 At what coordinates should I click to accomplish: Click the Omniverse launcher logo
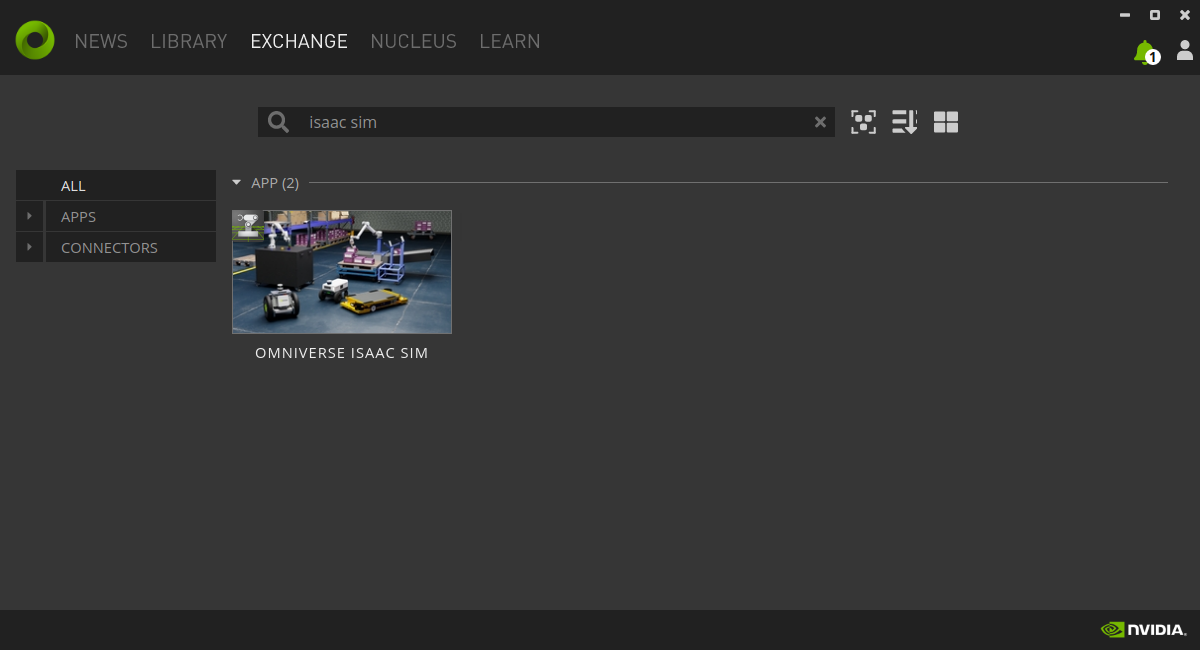pos(35,40)
